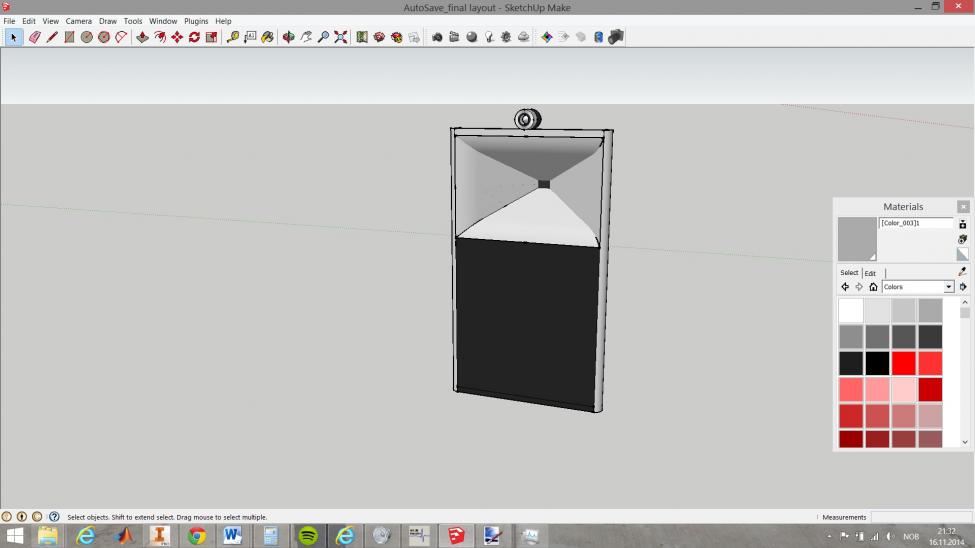Select the arrow Select tool

[x=13, y=37]
